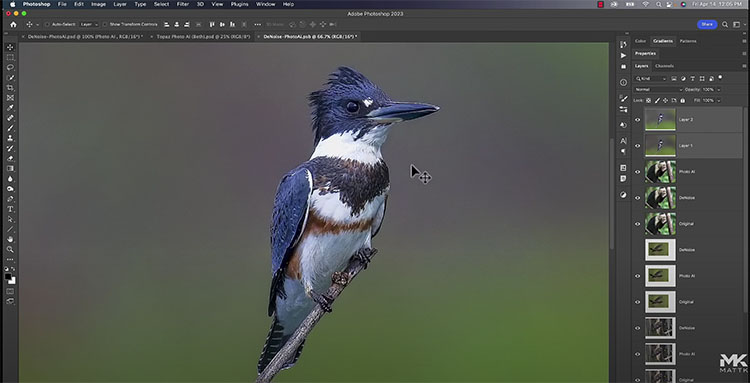The width and height of the screenshot is (750, 383).
Task: Enable the Auto-Select checkbox
Action: 47,24
